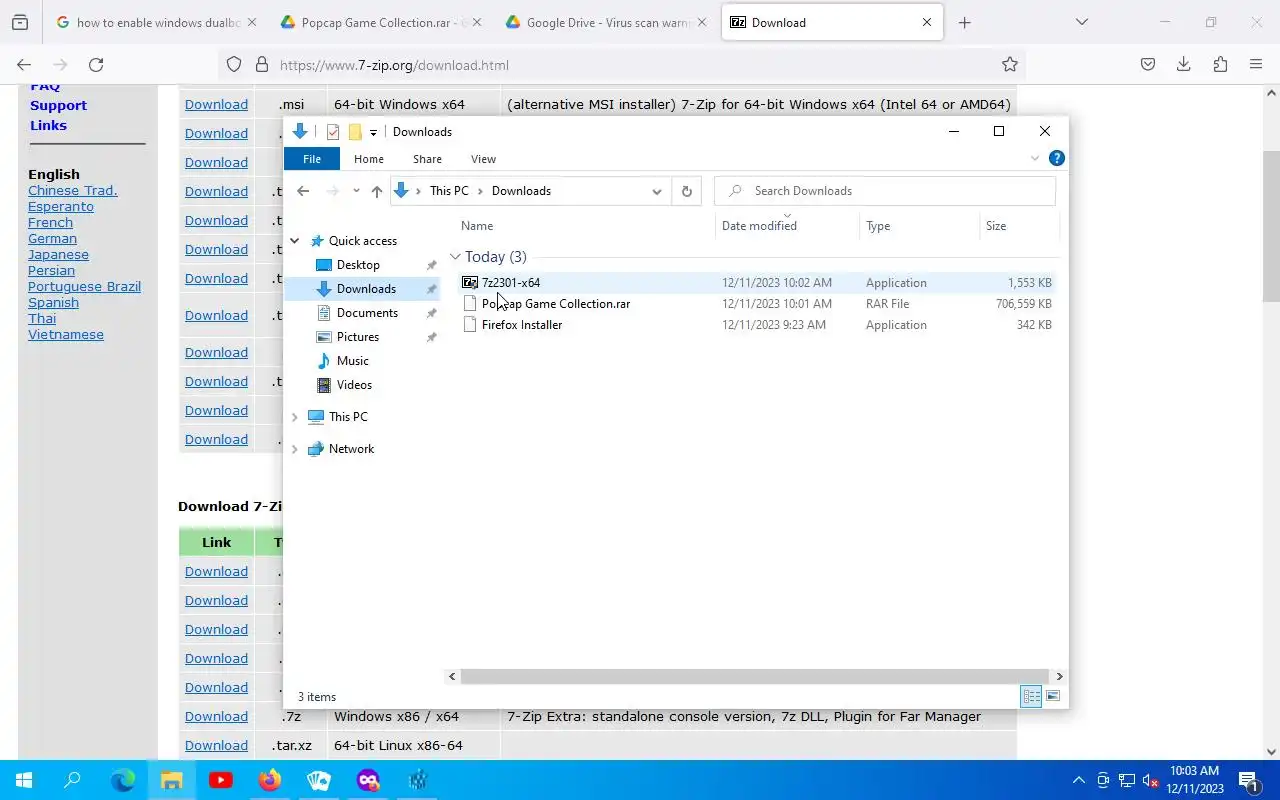
Task: Open Microsoft Edge from taskbar
Action: [x=123, y=780]
